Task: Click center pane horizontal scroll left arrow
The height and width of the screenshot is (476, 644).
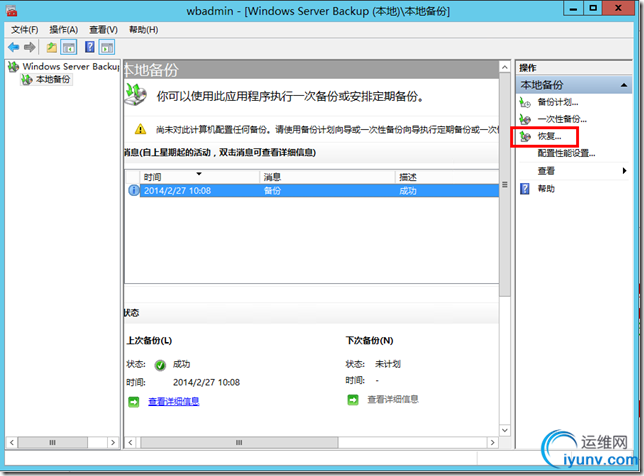Action: click(130, 442)
